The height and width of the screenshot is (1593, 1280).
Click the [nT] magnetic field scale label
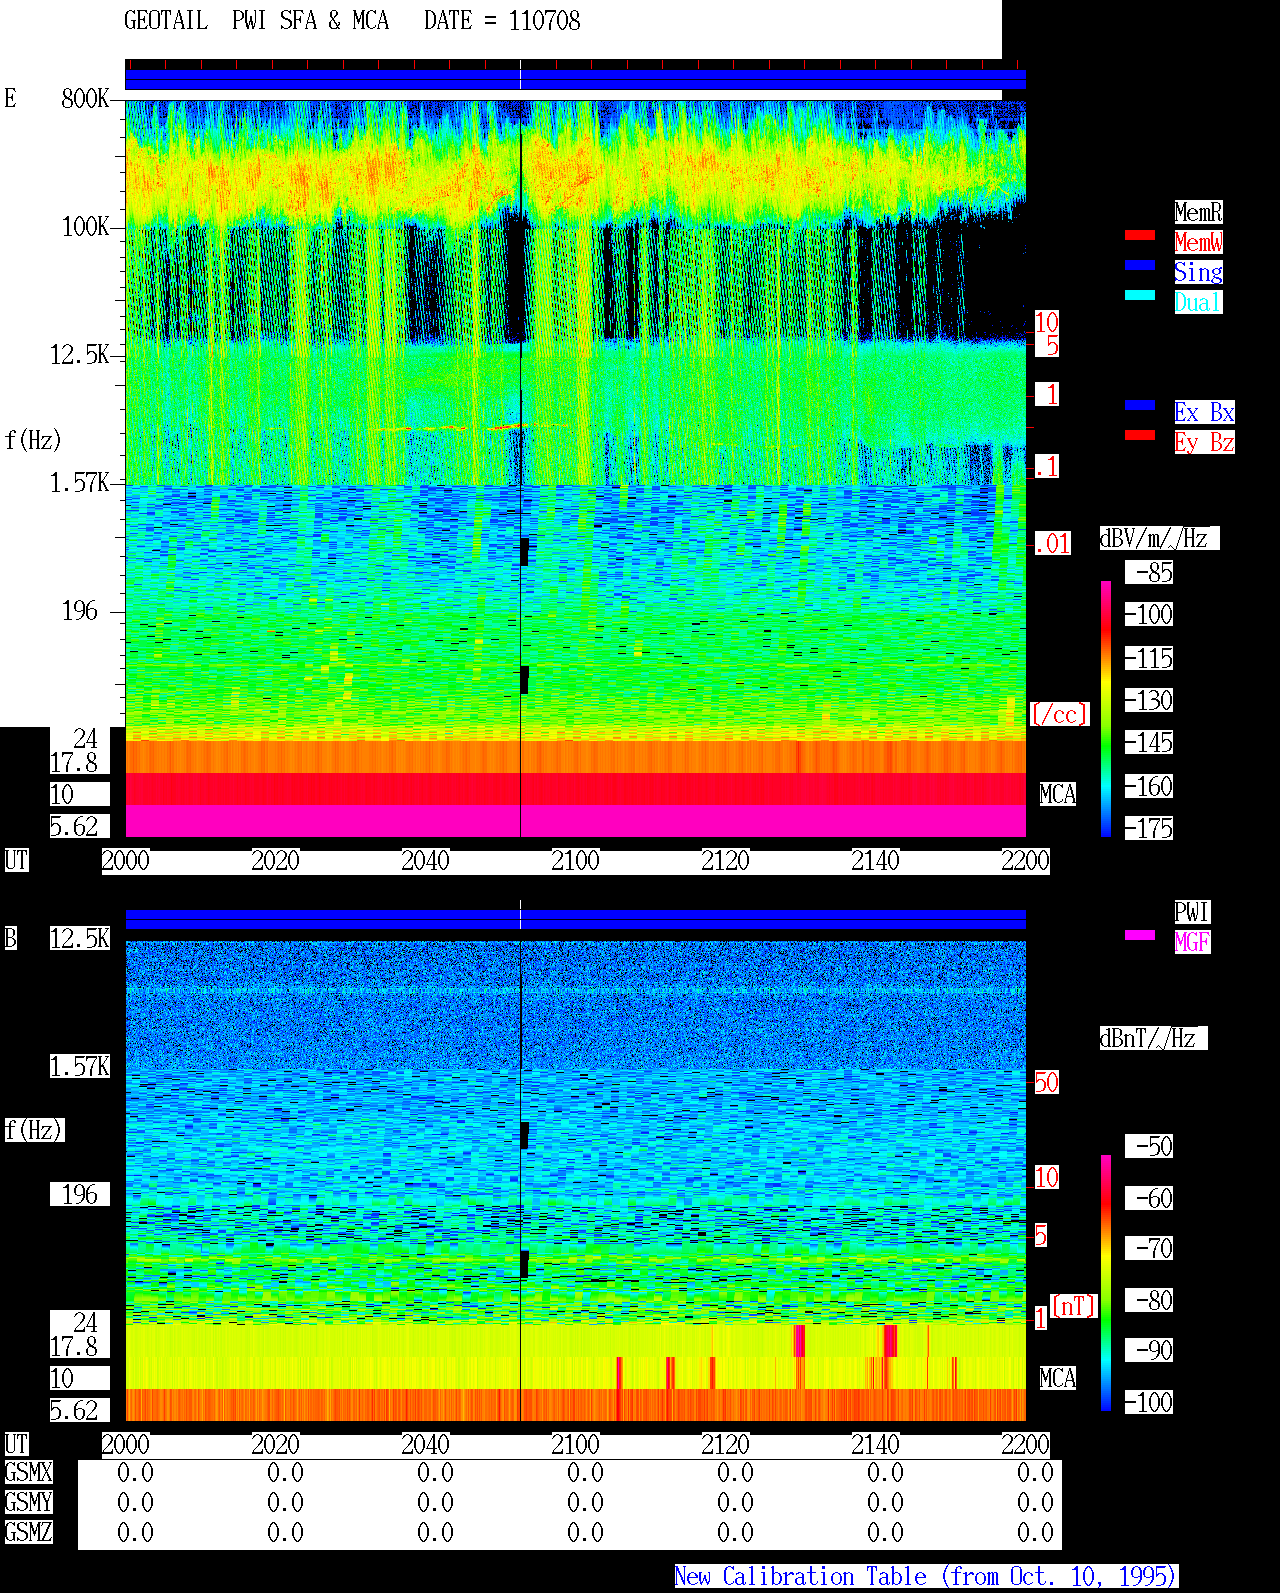[1074, 1306]
